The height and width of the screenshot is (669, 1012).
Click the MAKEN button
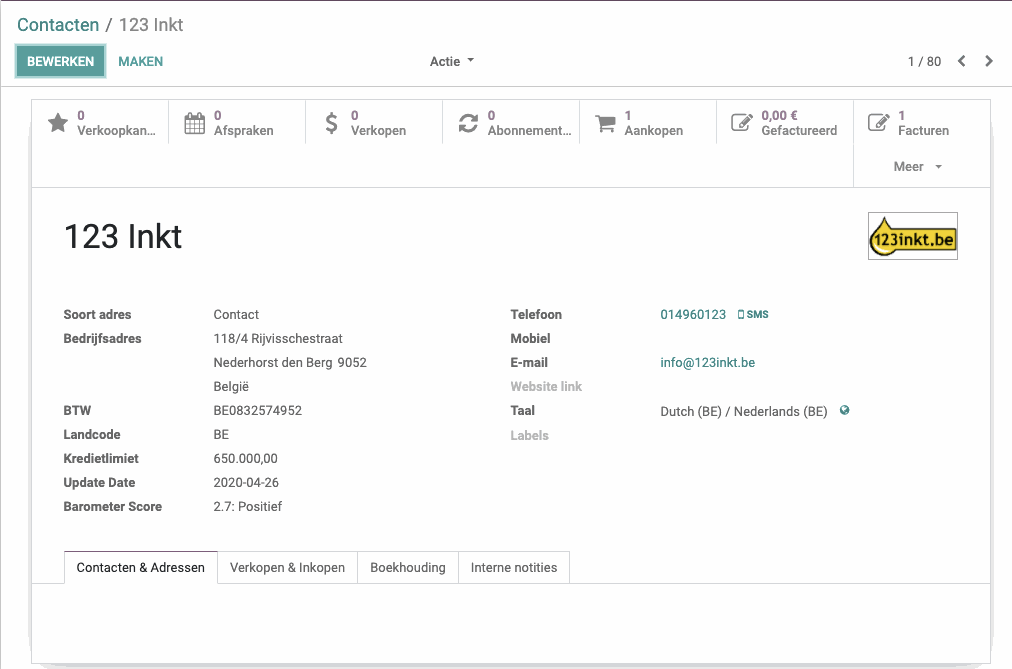[x=141, y=61]
